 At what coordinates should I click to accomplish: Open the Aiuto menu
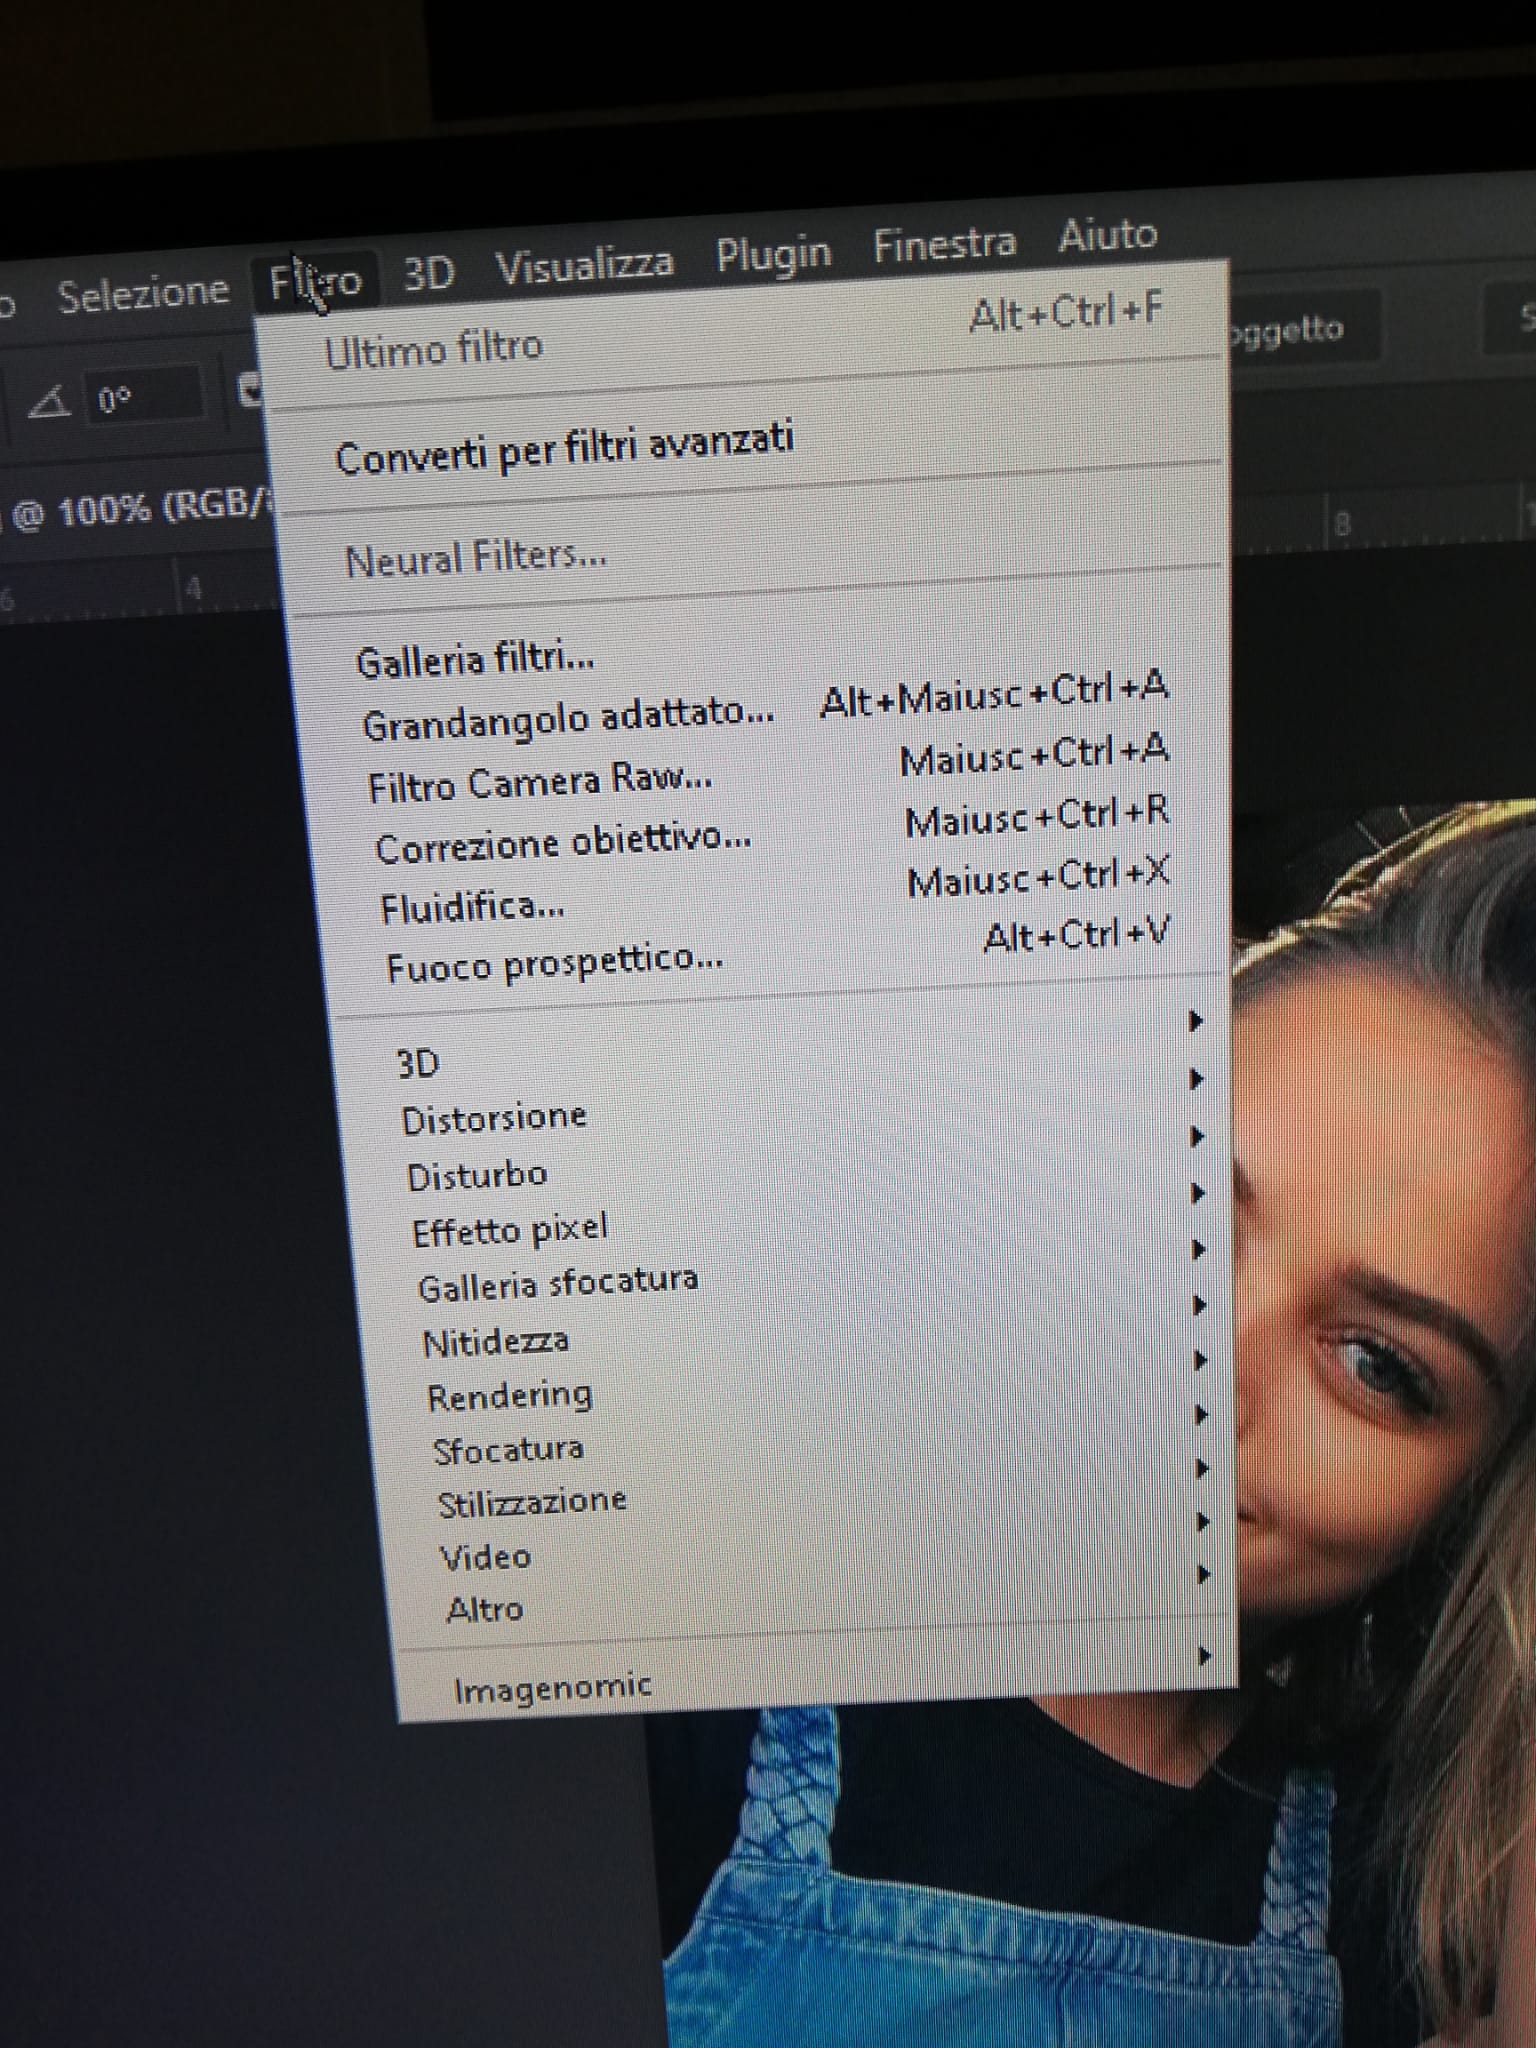coord(1107,234)
